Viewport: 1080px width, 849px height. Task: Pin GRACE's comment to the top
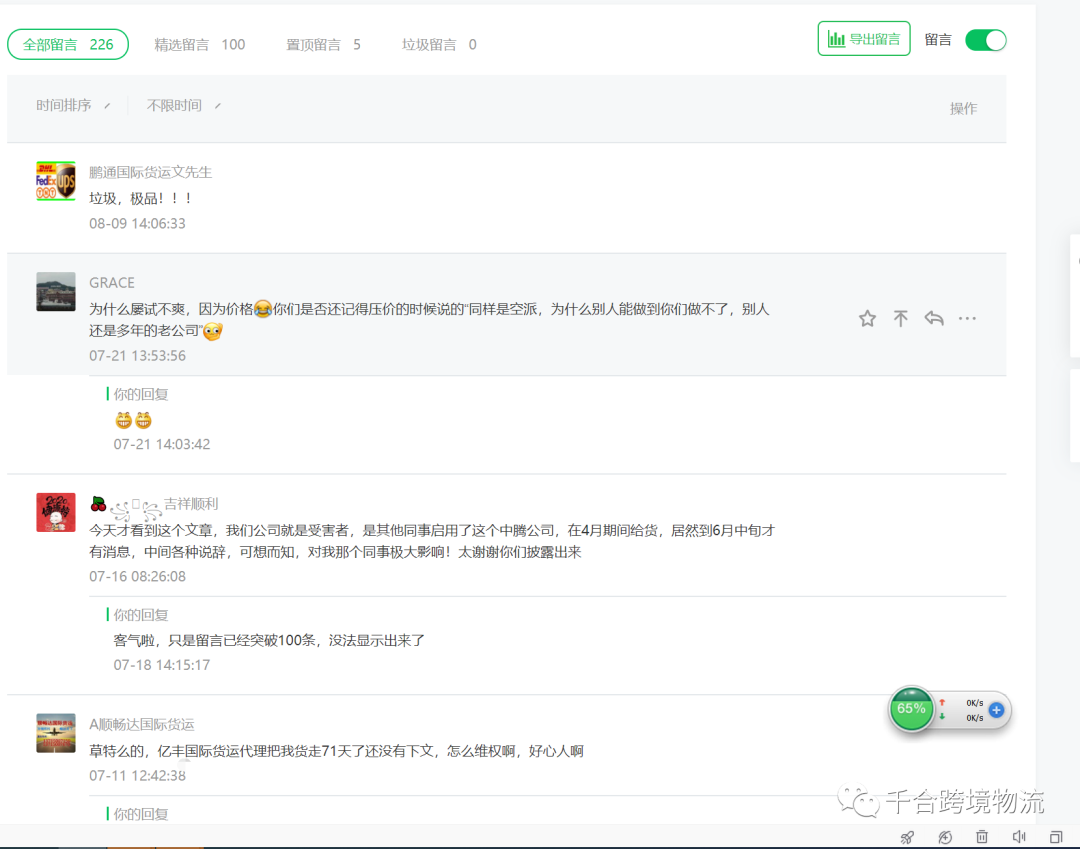(900, 318)
